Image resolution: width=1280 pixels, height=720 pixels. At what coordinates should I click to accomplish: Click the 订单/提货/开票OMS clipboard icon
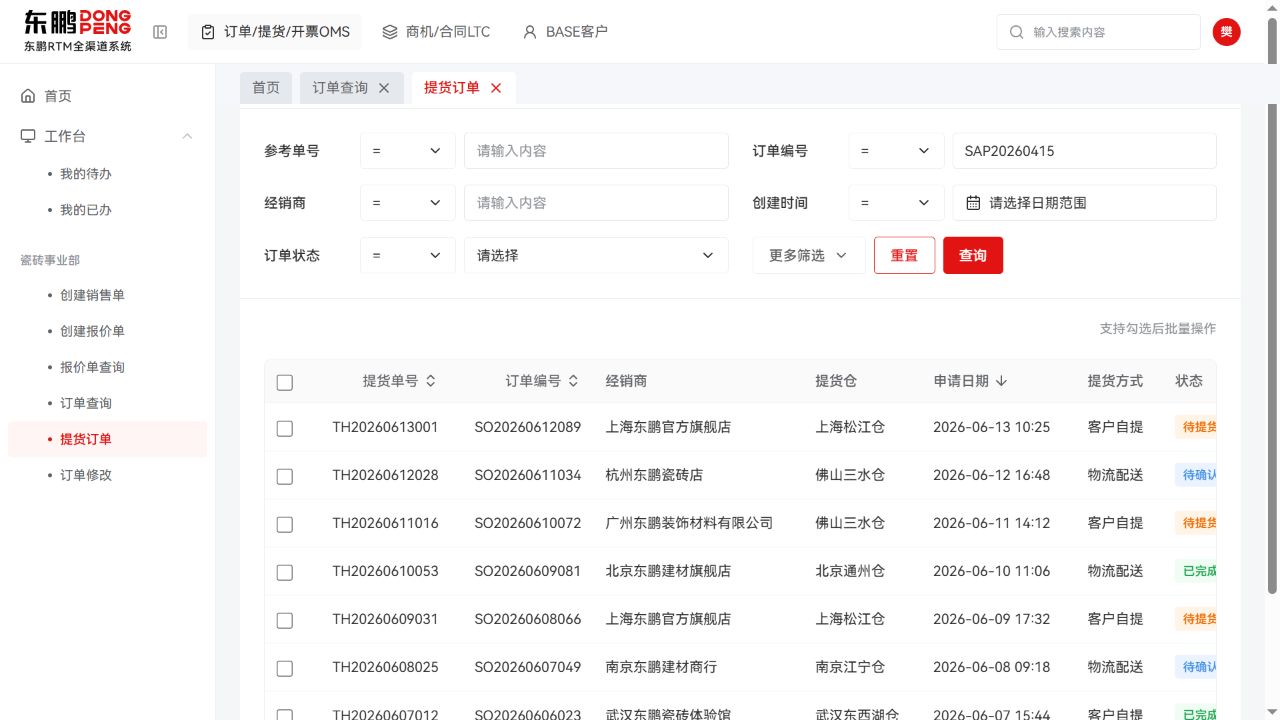pyautogui.click(x=208, y=32)
